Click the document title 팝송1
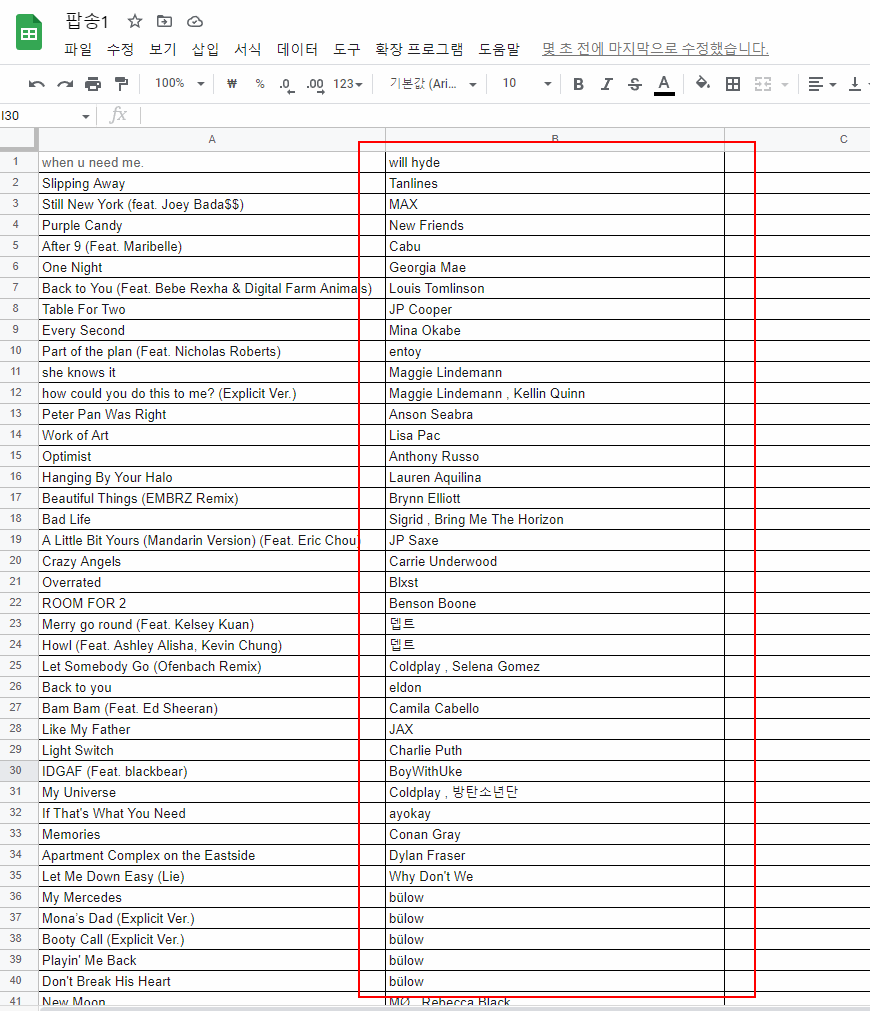 click(x=87, y=21)
